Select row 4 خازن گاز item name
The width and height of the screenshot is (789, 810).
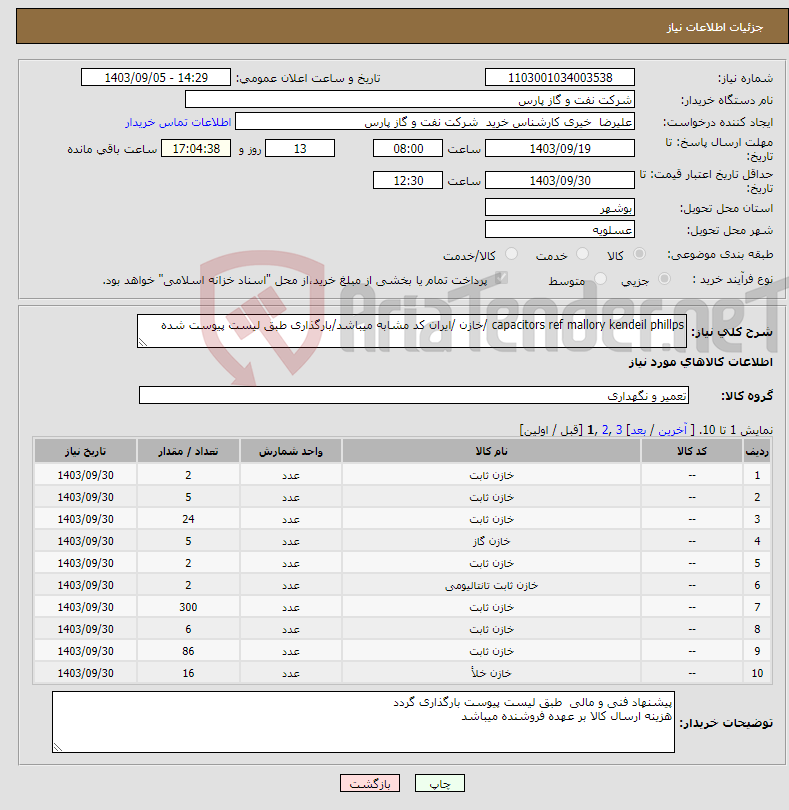point(491,541)
